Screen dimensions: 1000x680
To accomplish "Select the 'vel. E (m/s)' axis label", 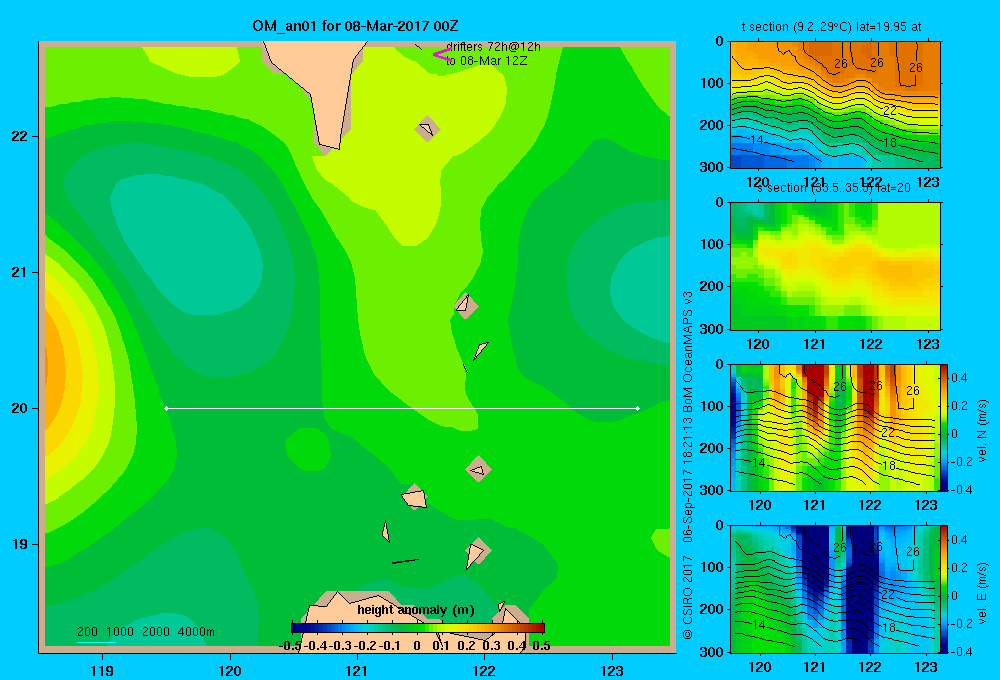I will coord(982,592).
